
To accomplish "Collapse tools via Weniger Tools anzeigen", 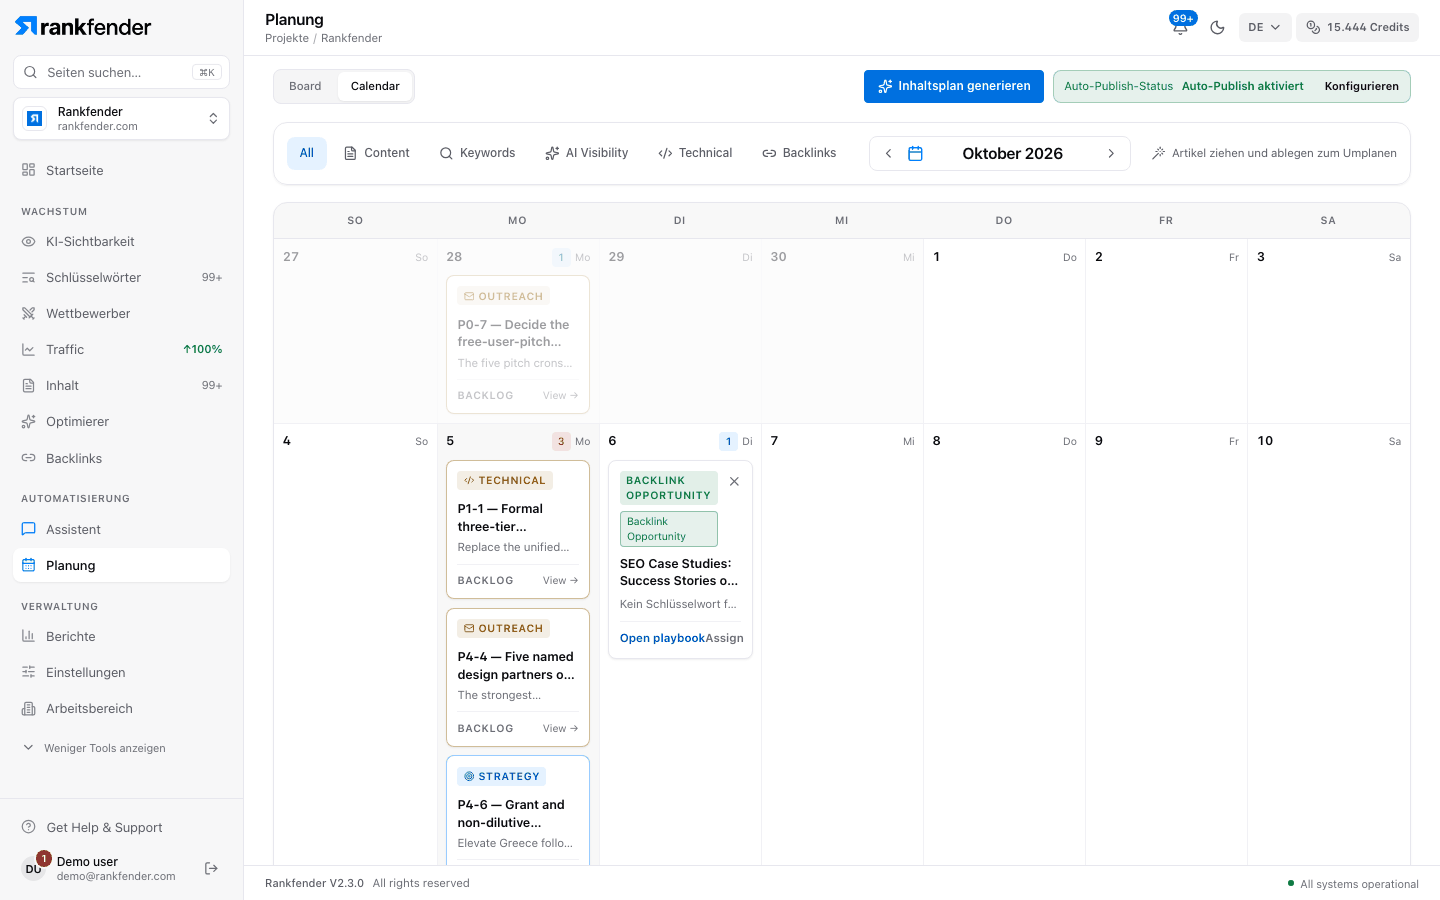I will click(95, 748).
